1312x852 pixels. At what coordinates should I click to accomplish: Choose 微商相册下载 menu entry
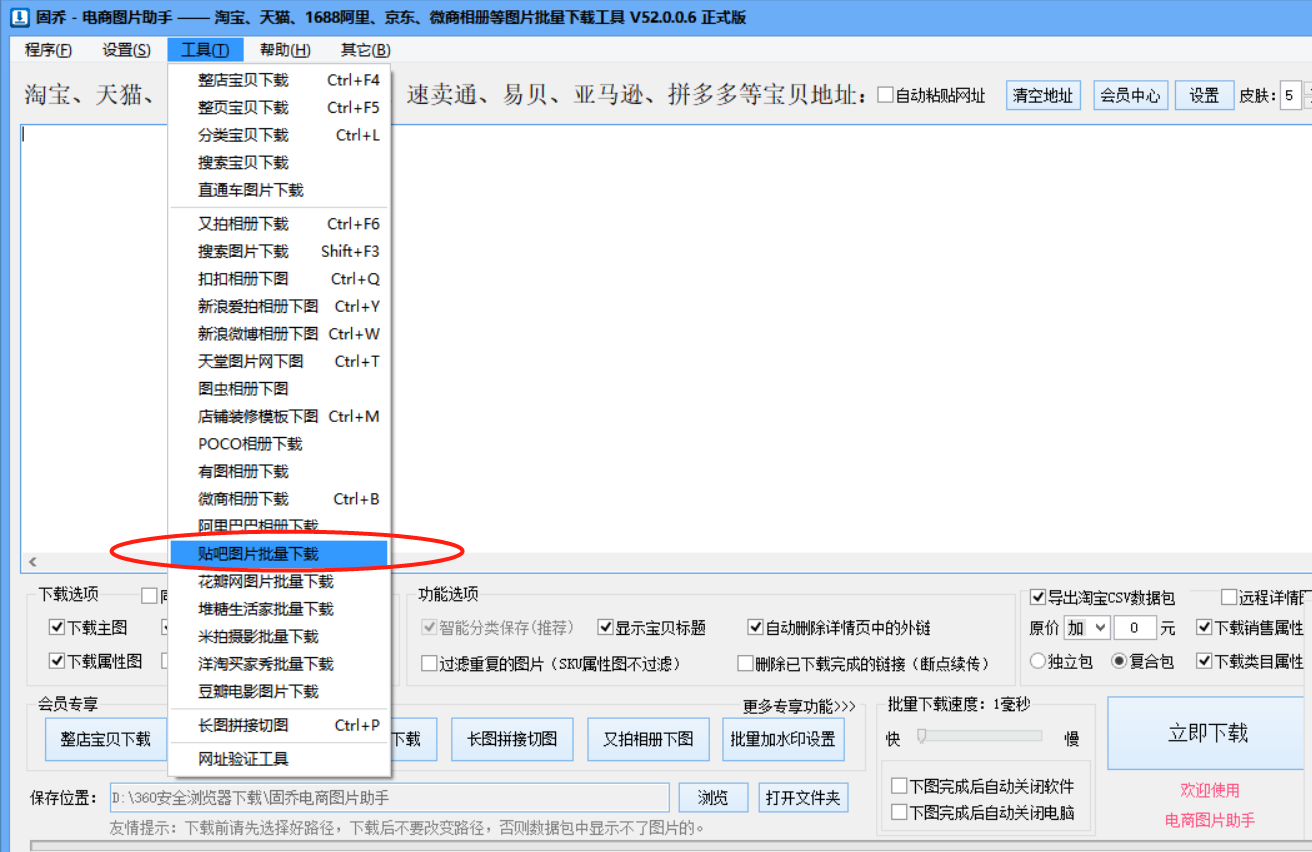click(x=279, y=499)
